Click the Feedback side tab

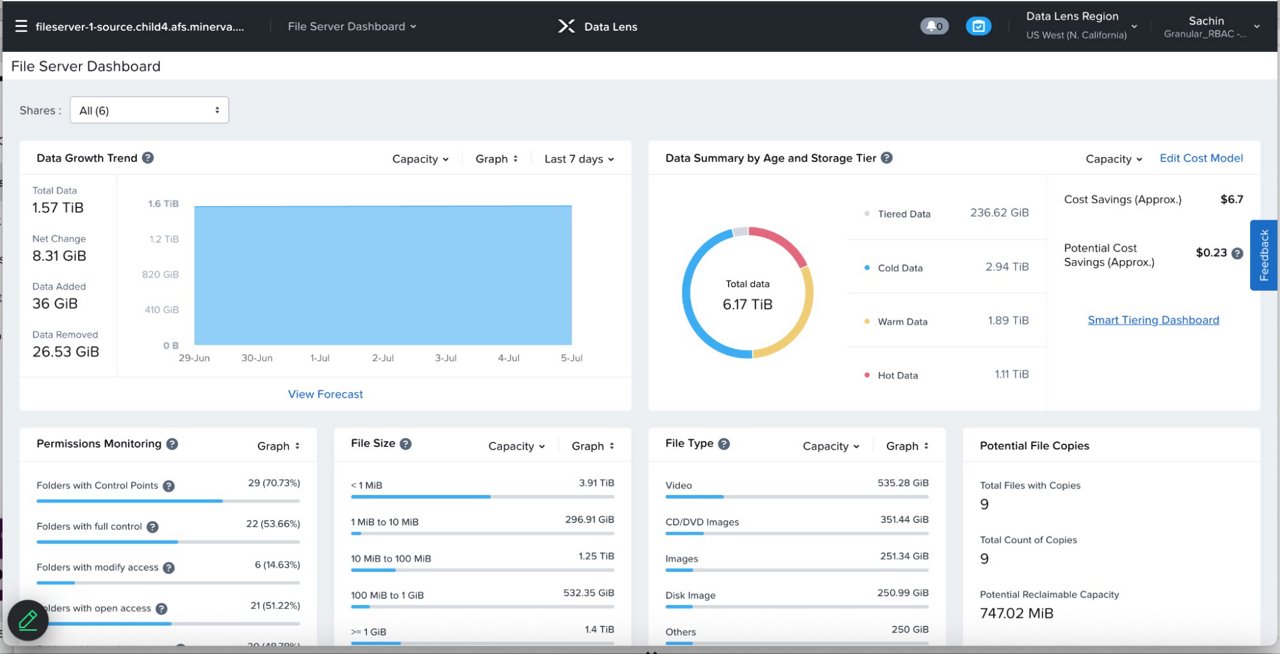click(x=1264, y=255)
